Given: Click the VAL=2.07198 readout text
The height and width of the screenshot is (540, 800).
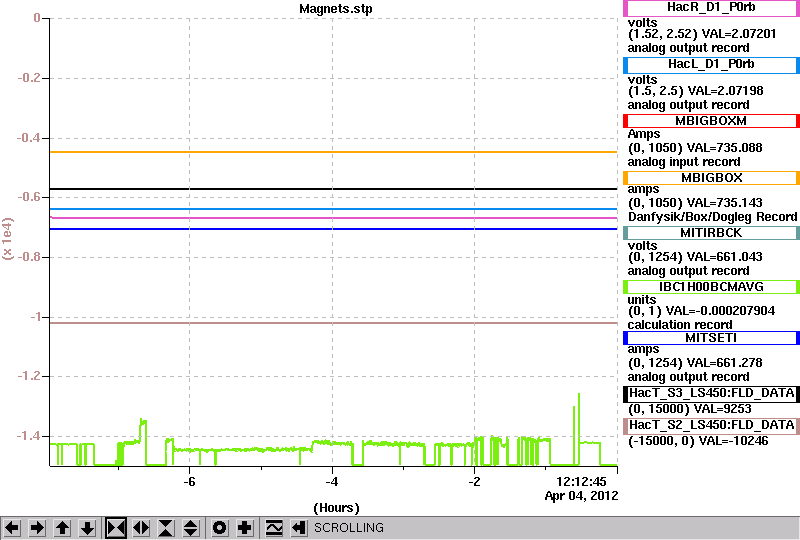Looking at the screenshot, I should pos(726,91).
